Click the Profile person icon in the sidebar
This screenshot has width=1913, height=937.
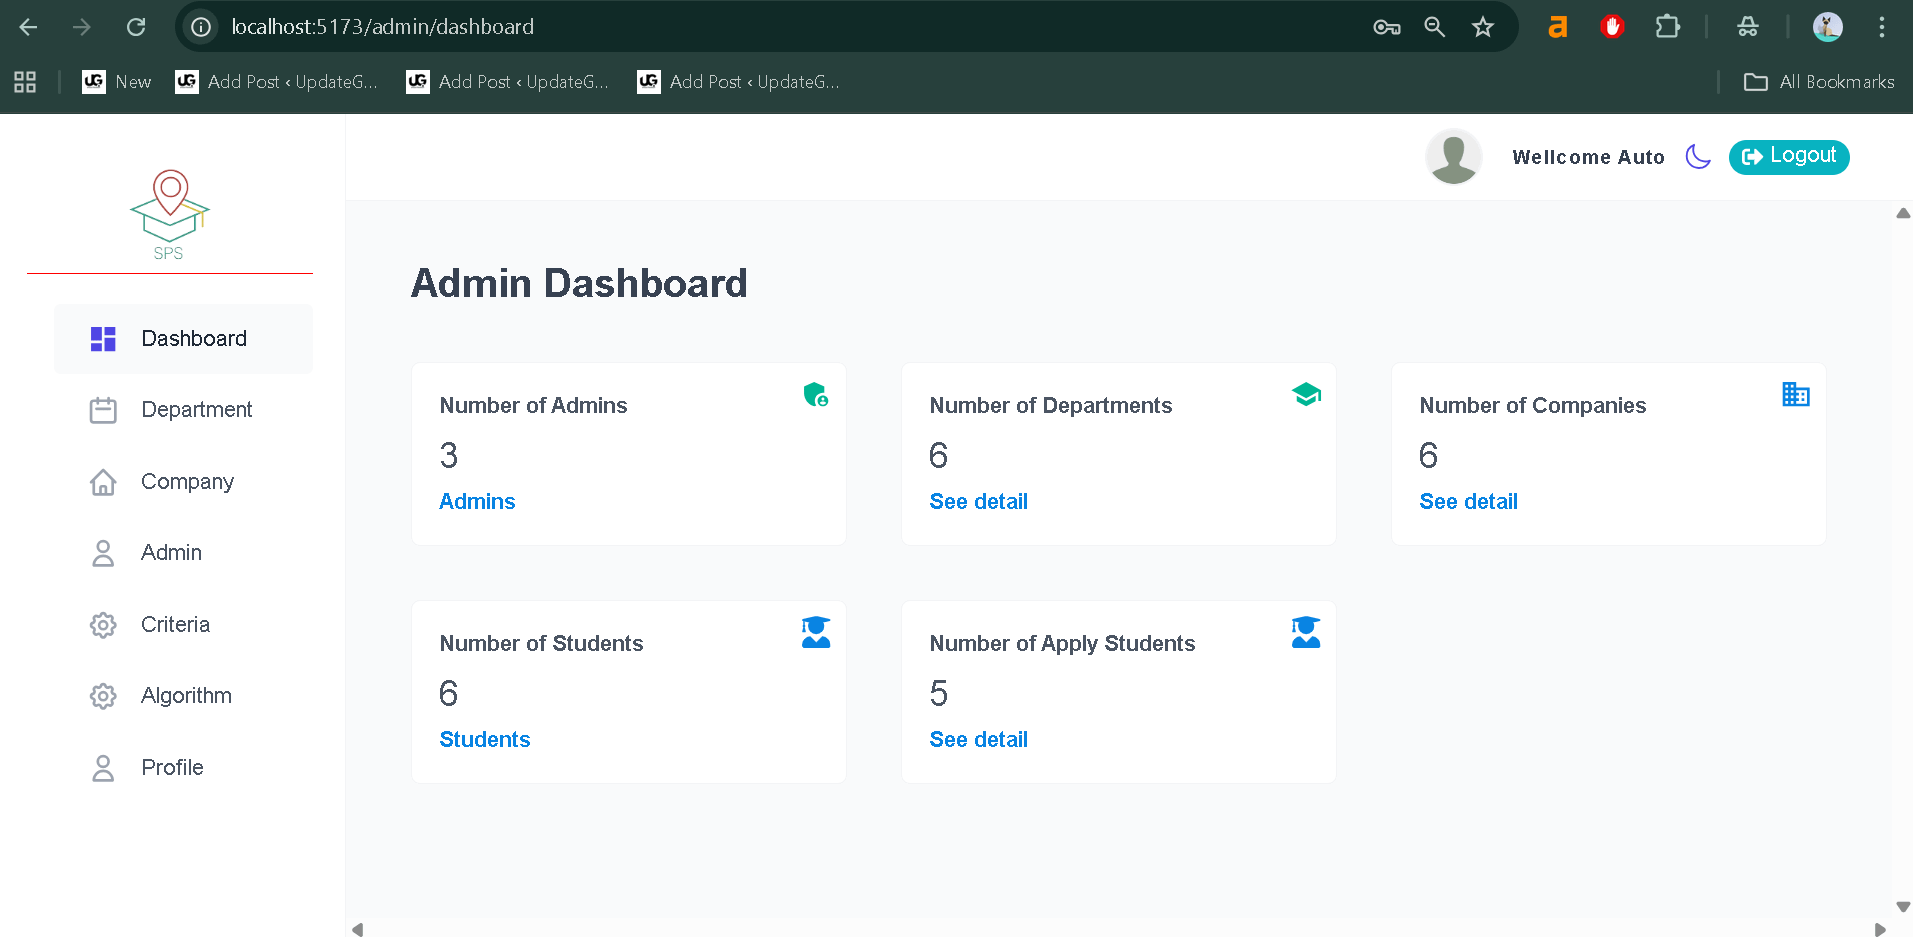click(x=103, y=768)
